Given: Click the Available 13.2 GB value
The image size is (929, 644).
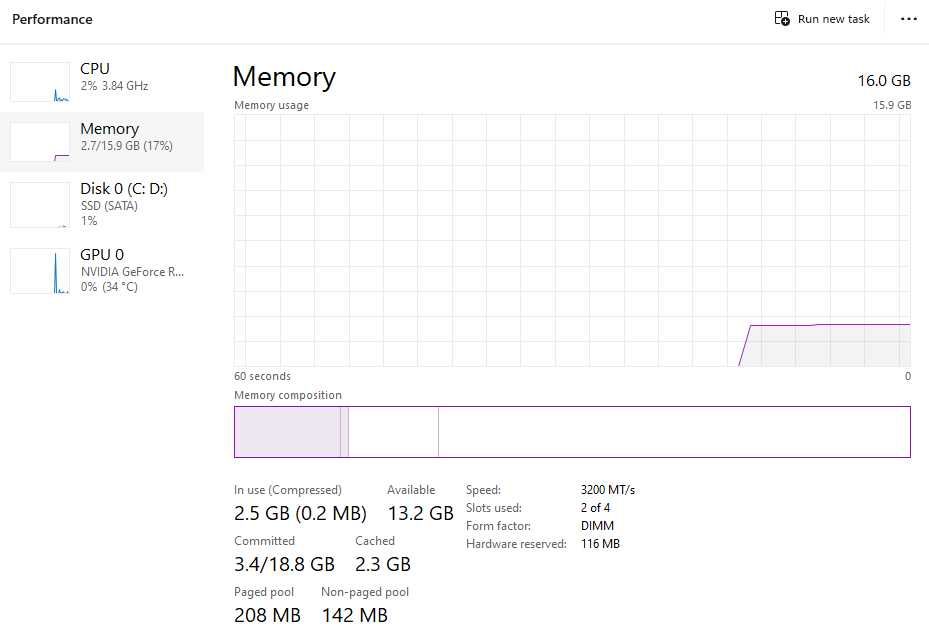Looking at the screenshot, I should pyautogui.click(x=420, y=513).
